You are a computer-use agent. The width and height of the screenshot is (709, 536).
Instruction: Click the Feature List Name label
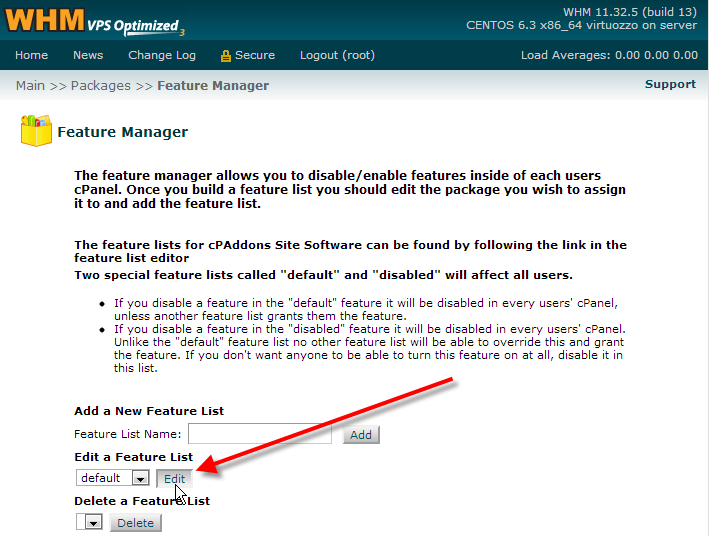click(x=128, y=434)
